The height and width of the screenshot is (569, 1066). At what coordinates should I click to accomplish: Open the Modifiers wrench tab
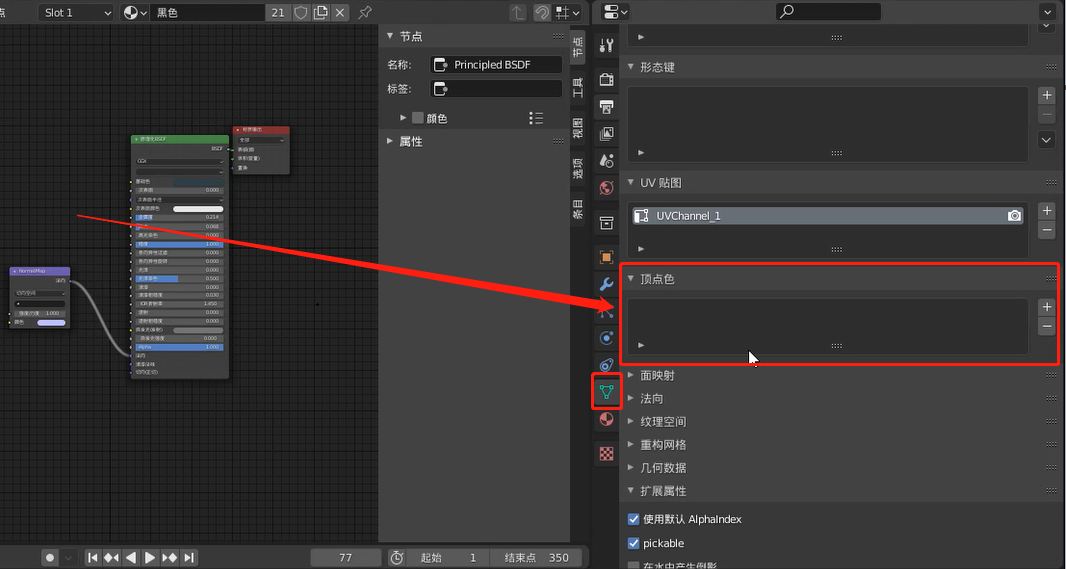[606, 284]
